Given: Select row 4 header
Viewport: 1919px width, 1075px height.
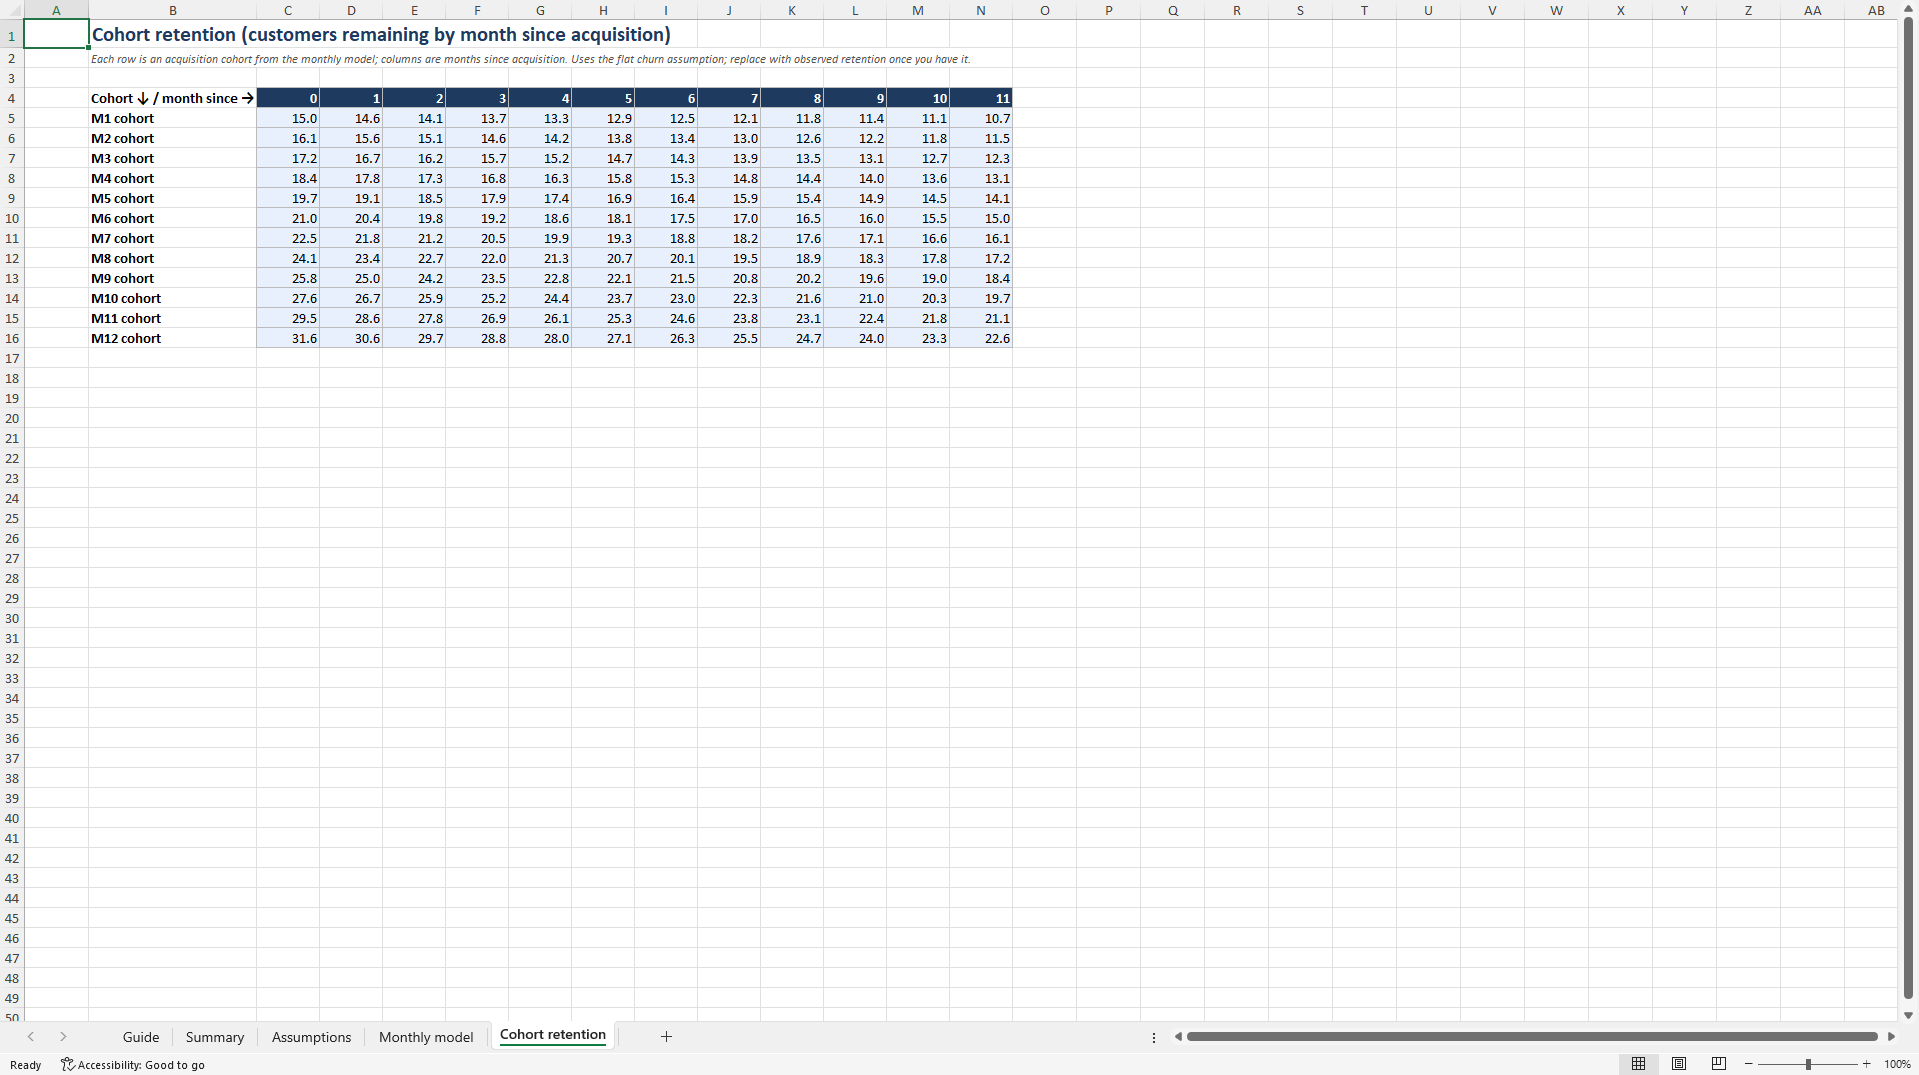Looking at the screenshot, I should tap(12, 98).
